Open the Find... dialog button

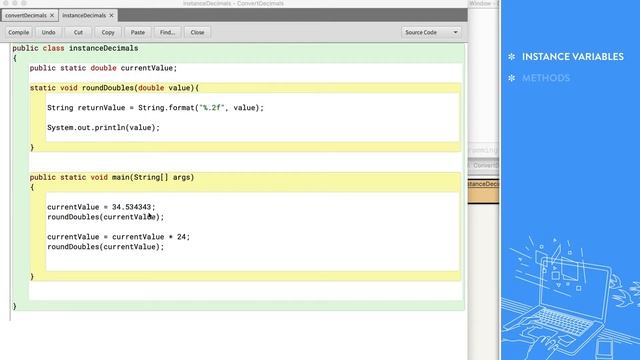coord(167,32)
